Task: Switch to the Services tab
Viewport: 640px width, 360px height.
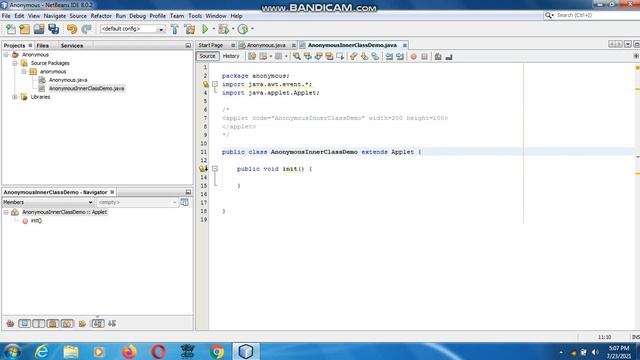Action: 72,46
